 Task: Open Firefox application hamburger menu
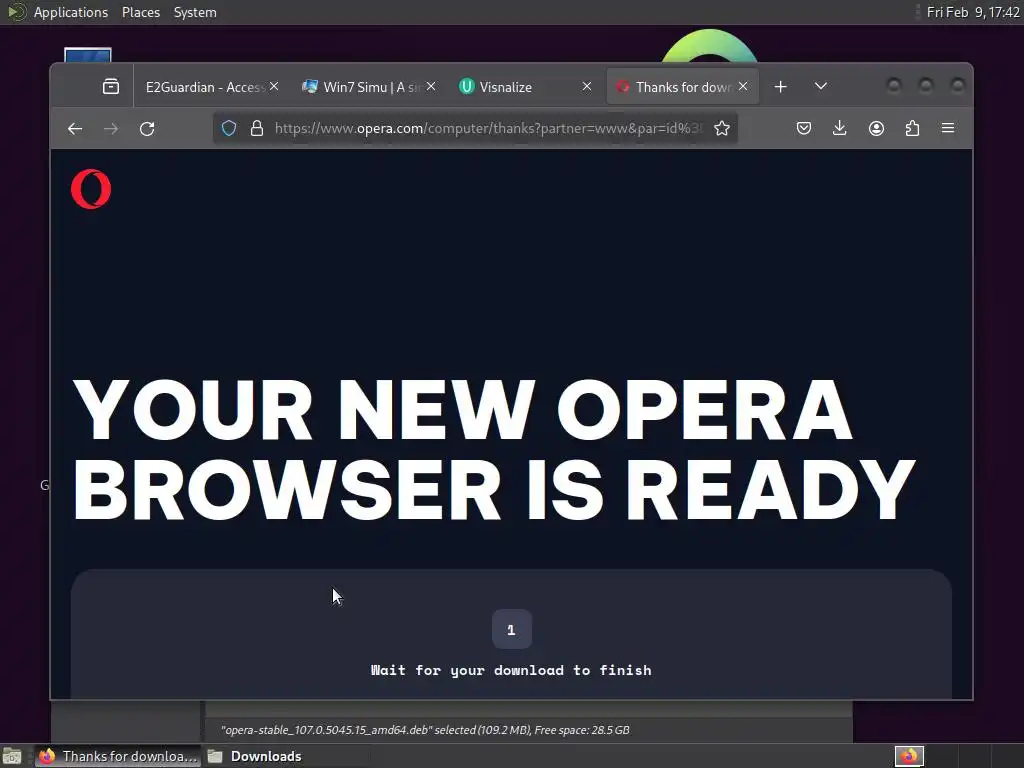pos(948,129)
